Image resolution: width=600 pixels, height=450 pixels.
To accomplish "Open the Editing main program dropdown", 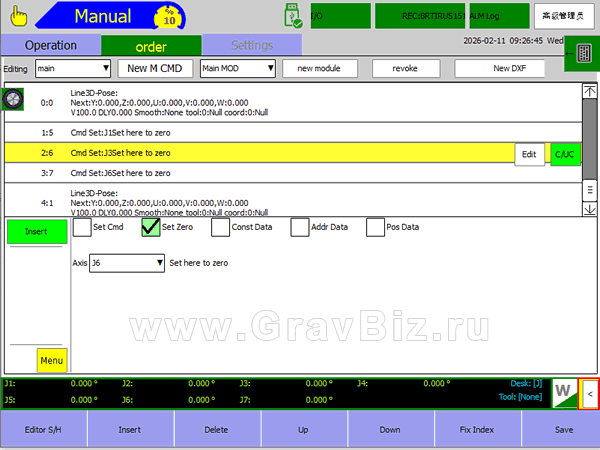I will click(72, 68).
